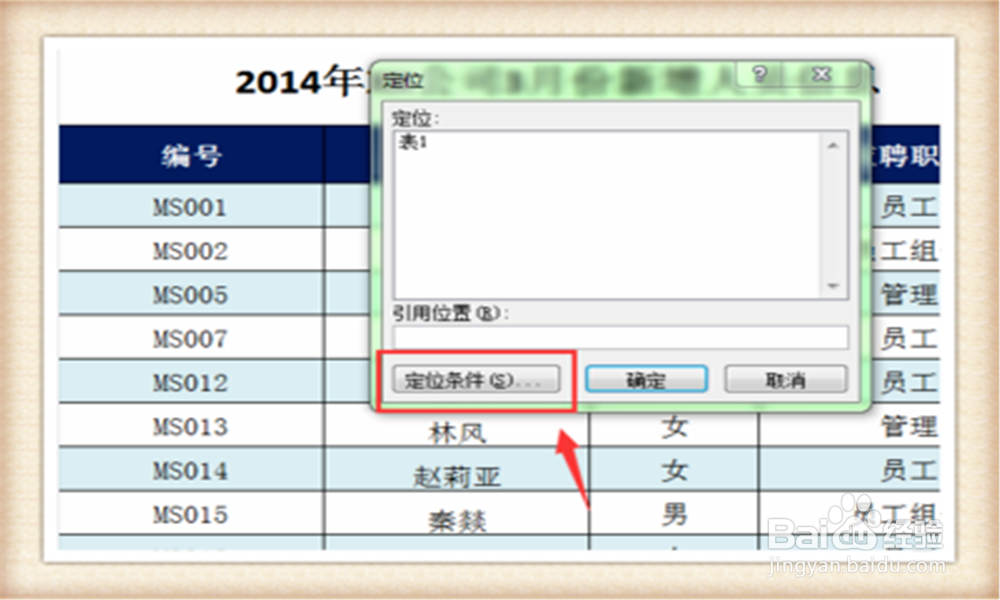Select the name cell 赵莉亚
This screenshot has width=1000, height=600.
coord(457,470)
